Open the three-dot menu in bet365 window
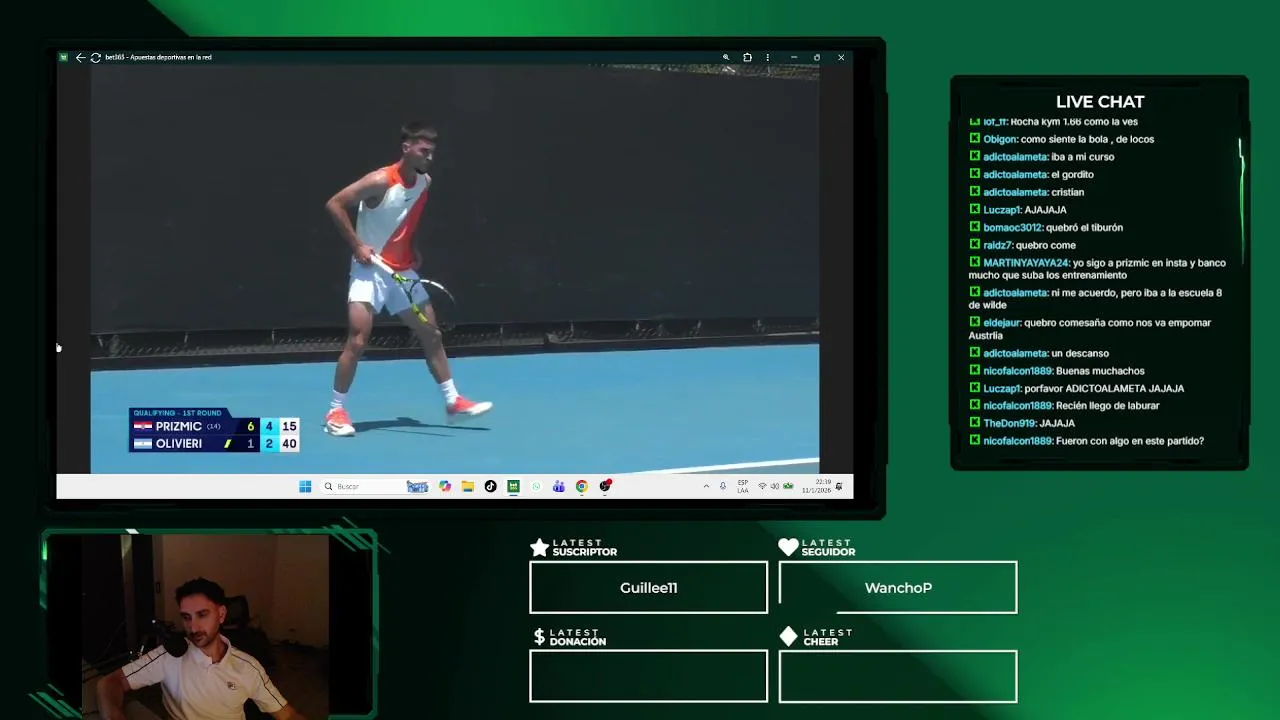 pos(767,57)
